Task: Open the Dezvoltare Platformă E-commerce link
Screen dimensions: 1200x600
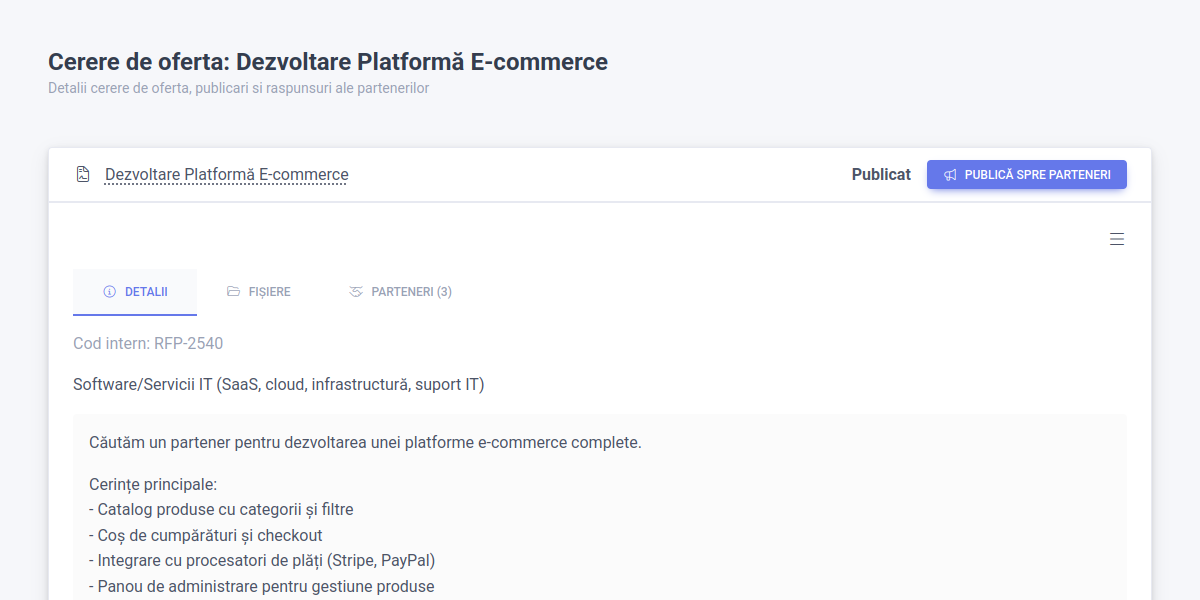Action: (226, 174)
